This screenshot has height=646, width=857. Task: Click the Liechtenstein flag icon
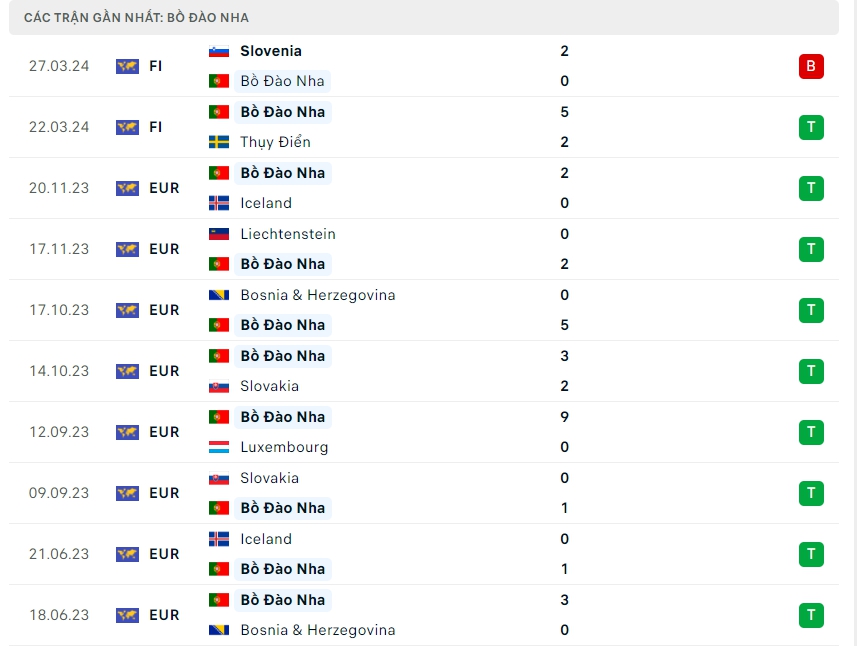click(x=219, y=234)
